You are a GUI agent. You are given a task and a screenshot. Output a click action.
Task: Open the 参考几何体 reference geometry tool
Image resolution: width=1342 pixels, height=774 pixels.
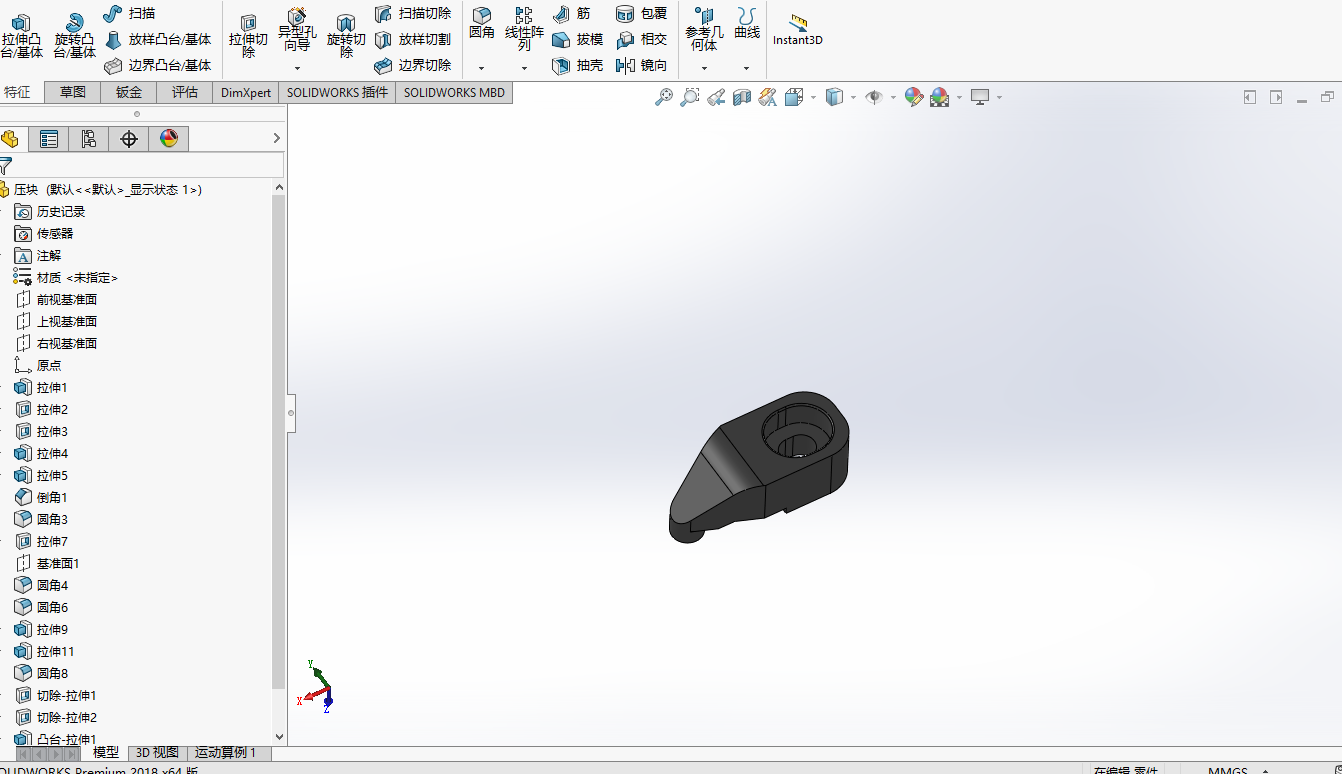click(x=704, y=29)
